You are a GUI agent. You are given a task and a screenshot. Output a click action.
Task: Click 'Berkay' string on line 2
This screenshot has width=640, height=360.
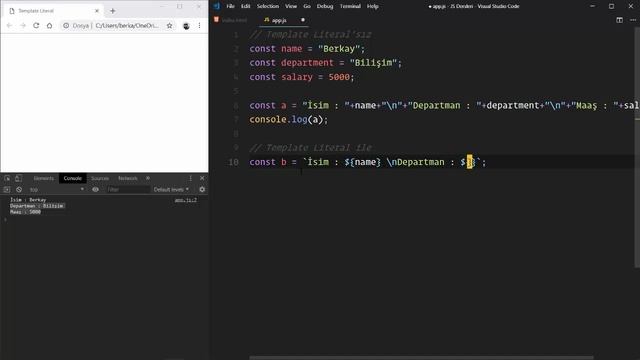point(339,49)
